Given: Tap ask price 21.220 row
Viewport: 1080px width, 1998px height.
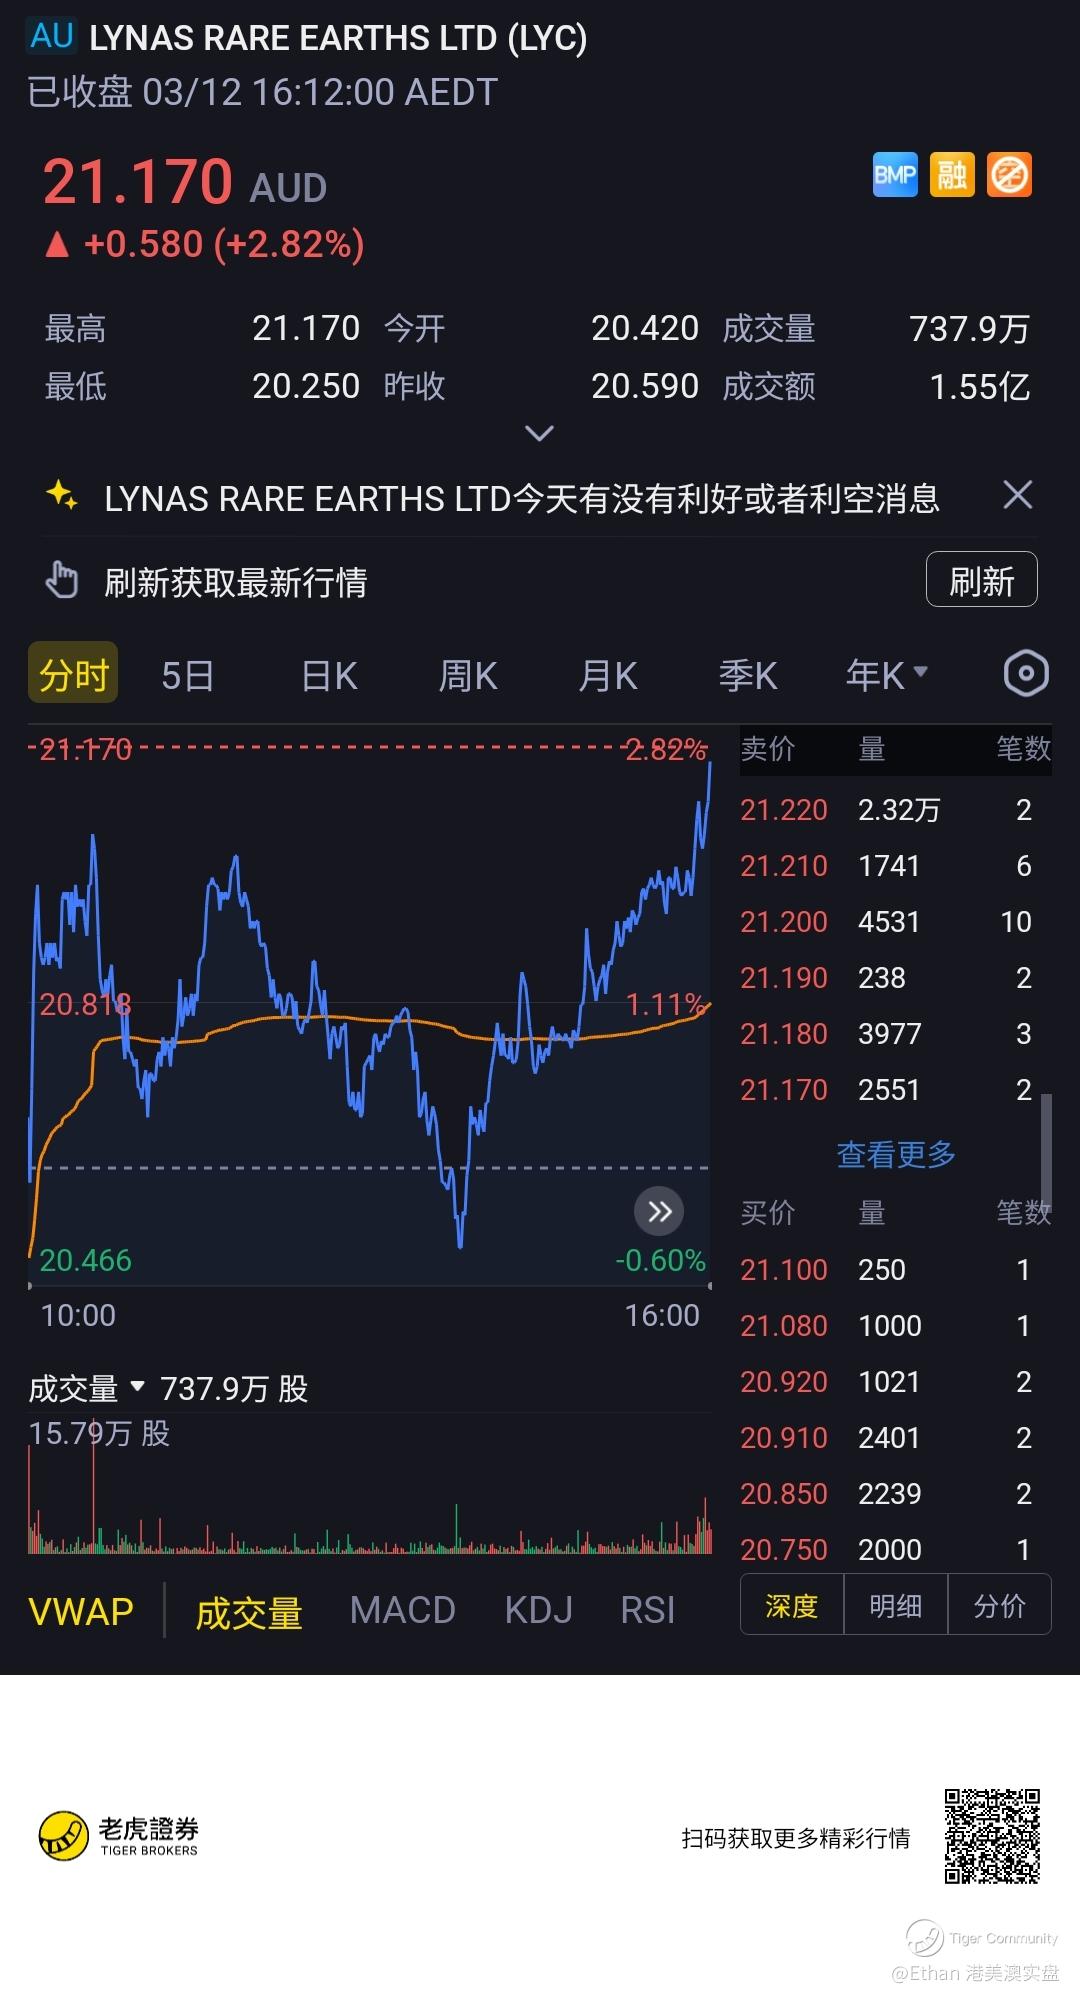Looking at the screenshot, I should coord(895,810).
